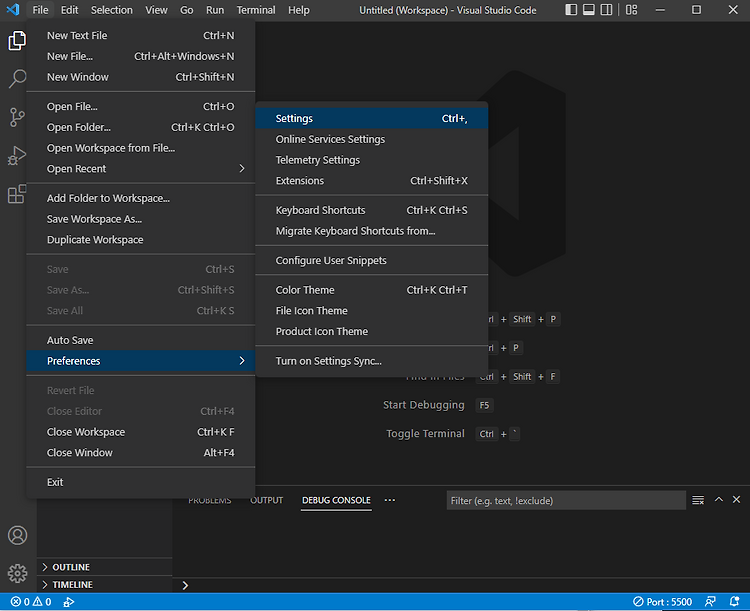
Task: Select Close Workspace
Action: coord(141,432)
